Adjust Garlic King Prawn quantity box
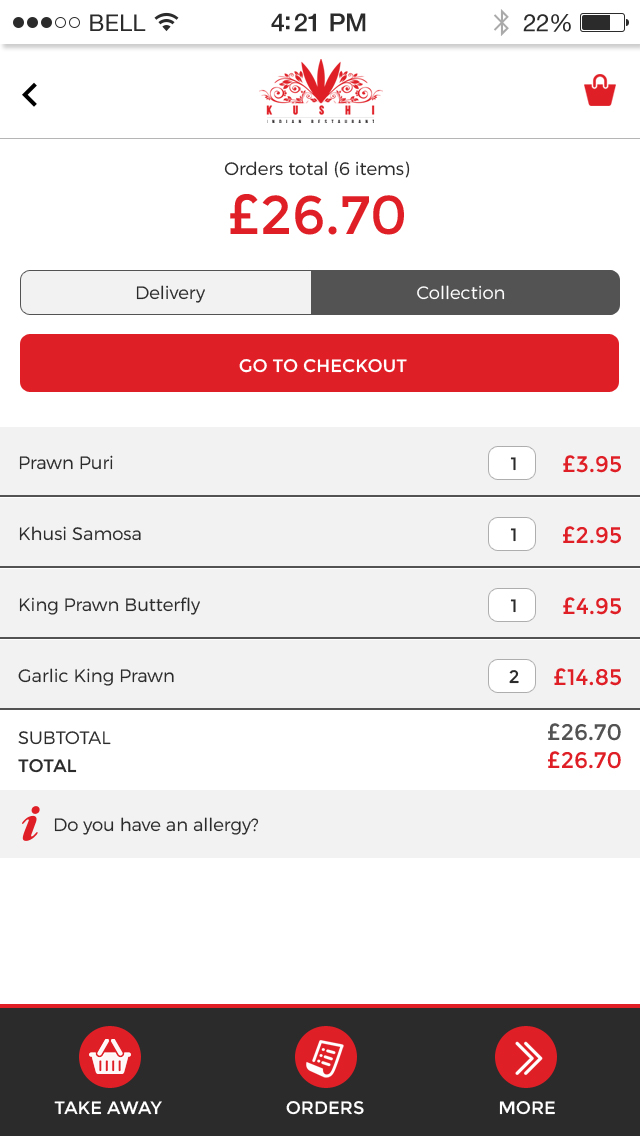 [512, 676]
